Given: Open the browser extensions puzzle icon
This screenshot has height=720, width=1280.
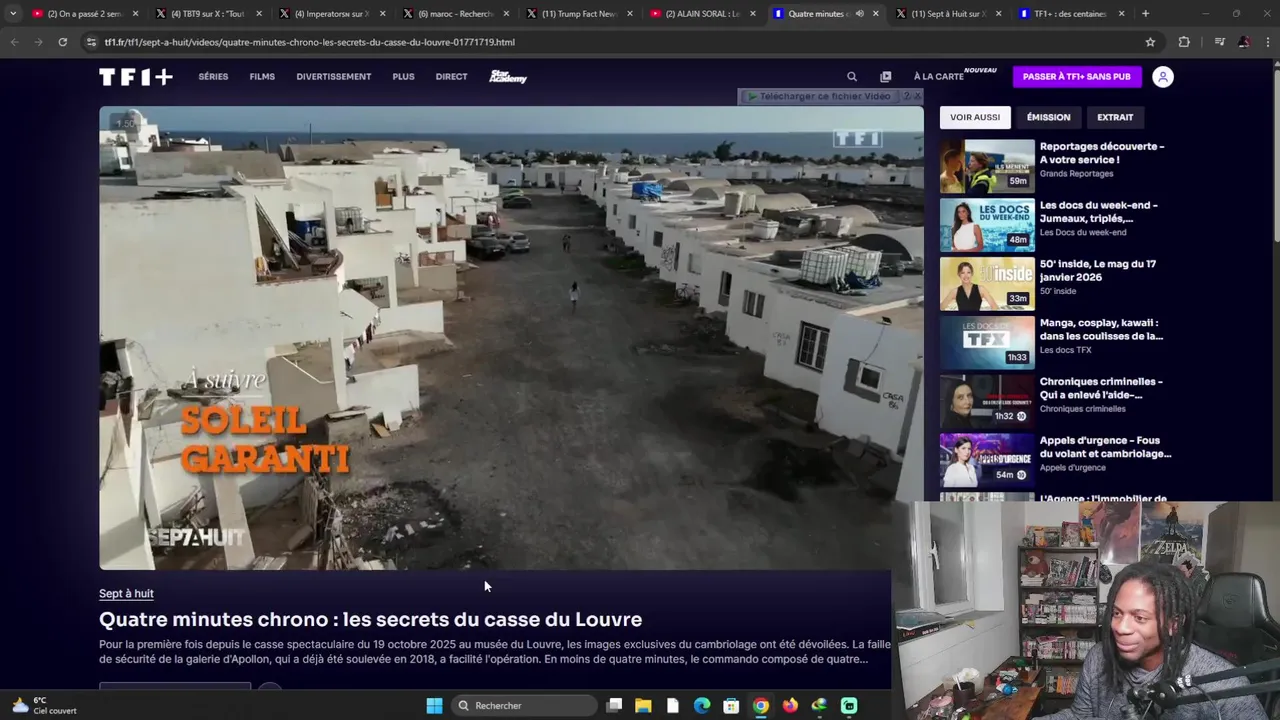Looking at the screenshot, I should coord(1184,42).
